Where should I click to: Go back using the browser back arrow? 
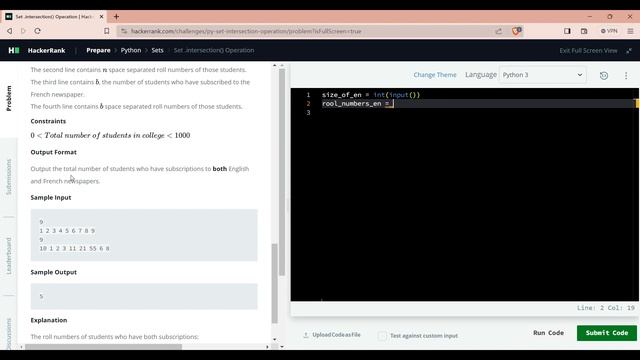[9, 31]
